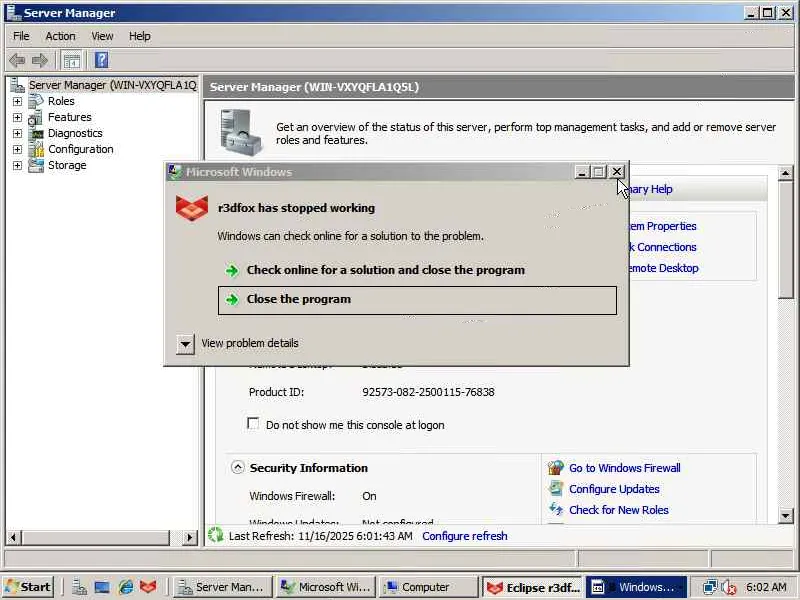The width and height of the screenshot is (800, 600).
Task: Click the Remote Desktop link behind dialog
Action: (x=664, y=268)
